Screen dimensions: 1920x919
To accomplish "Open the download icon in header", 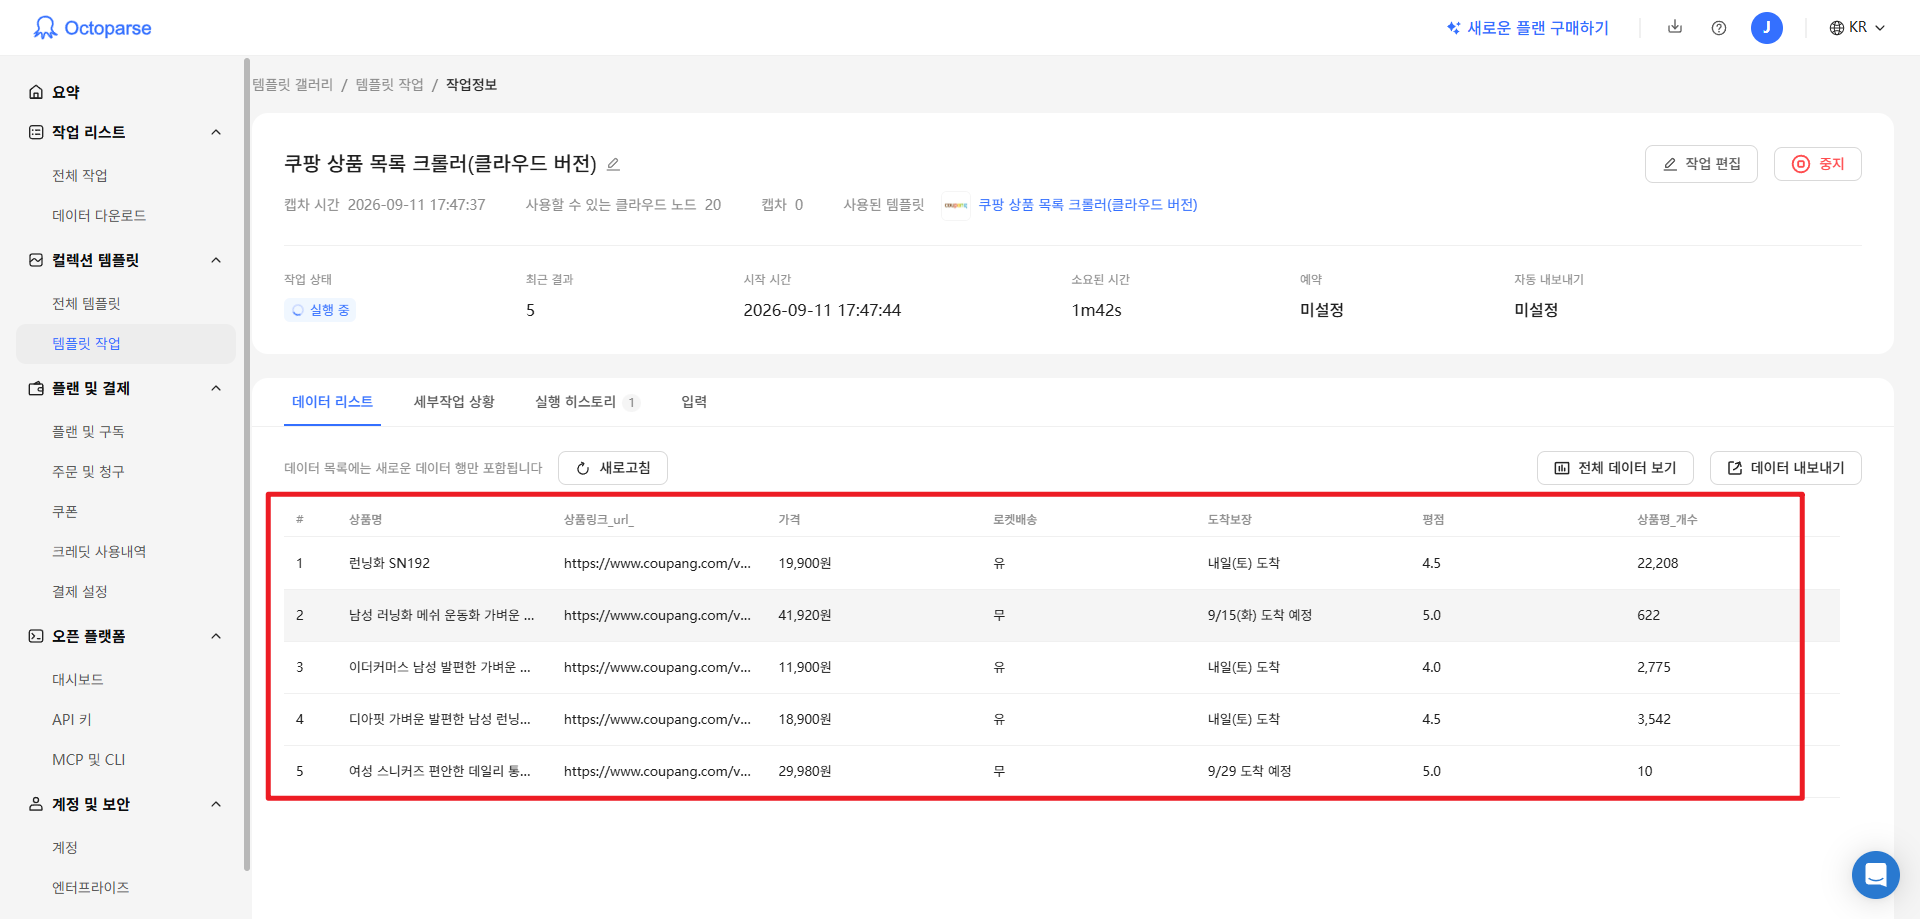I will pyautogui.click(x=1675, y=27).
